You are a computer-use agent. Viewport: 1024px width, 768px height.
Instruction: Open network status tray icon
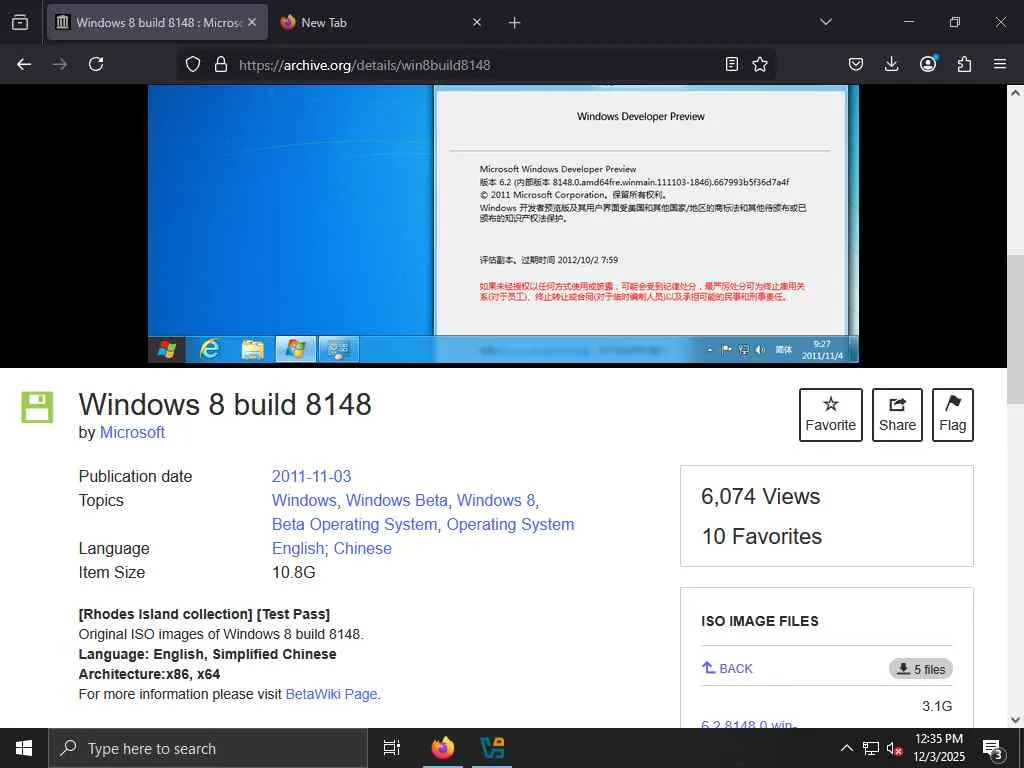pos(871,748)
